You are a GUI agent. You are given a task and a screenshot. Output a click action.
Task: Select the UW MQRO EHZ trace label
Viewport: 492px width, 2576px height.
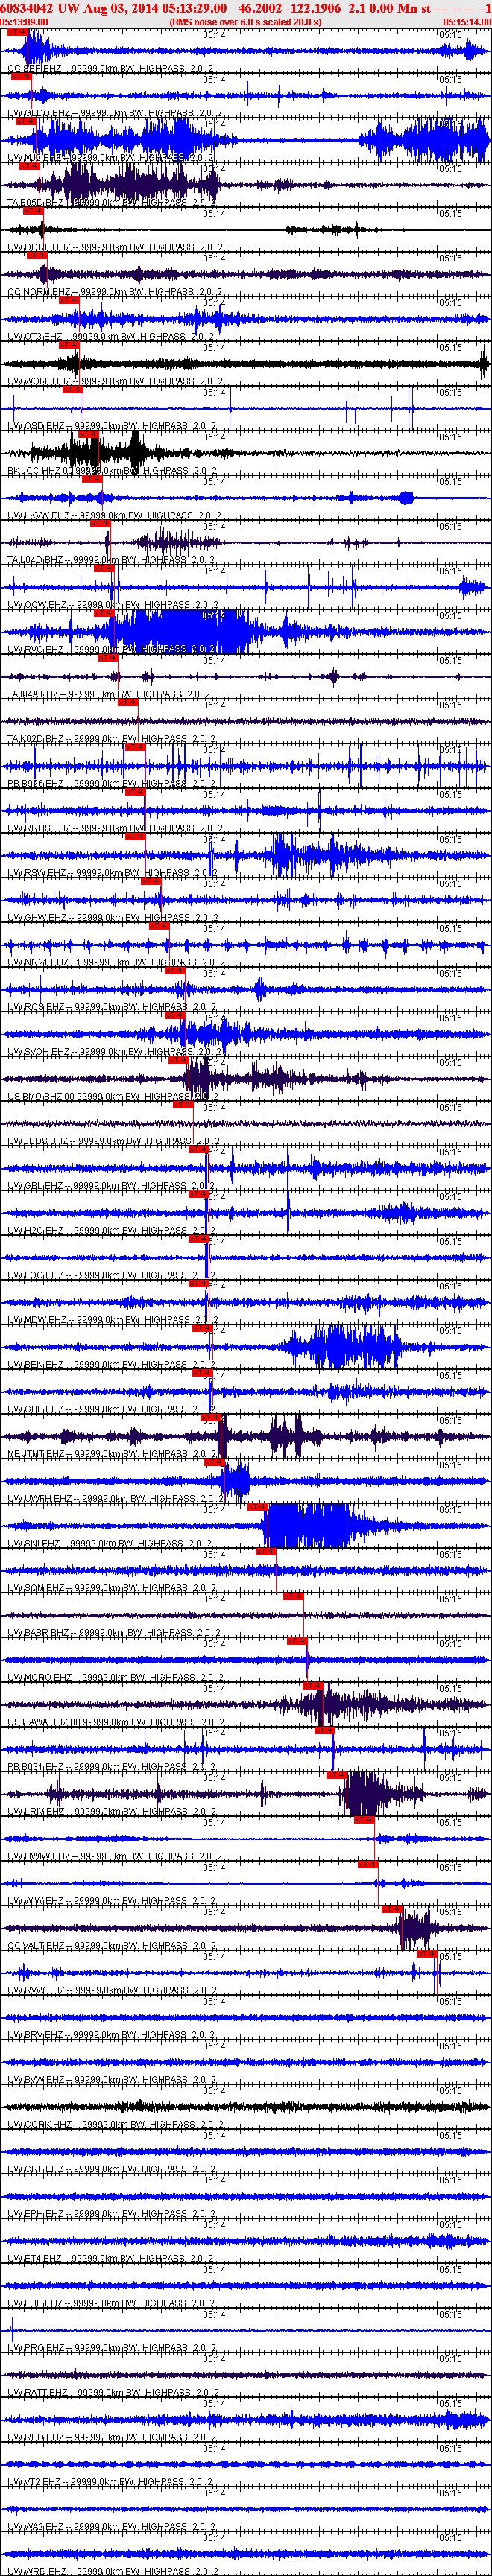[x=115, y=1677]
